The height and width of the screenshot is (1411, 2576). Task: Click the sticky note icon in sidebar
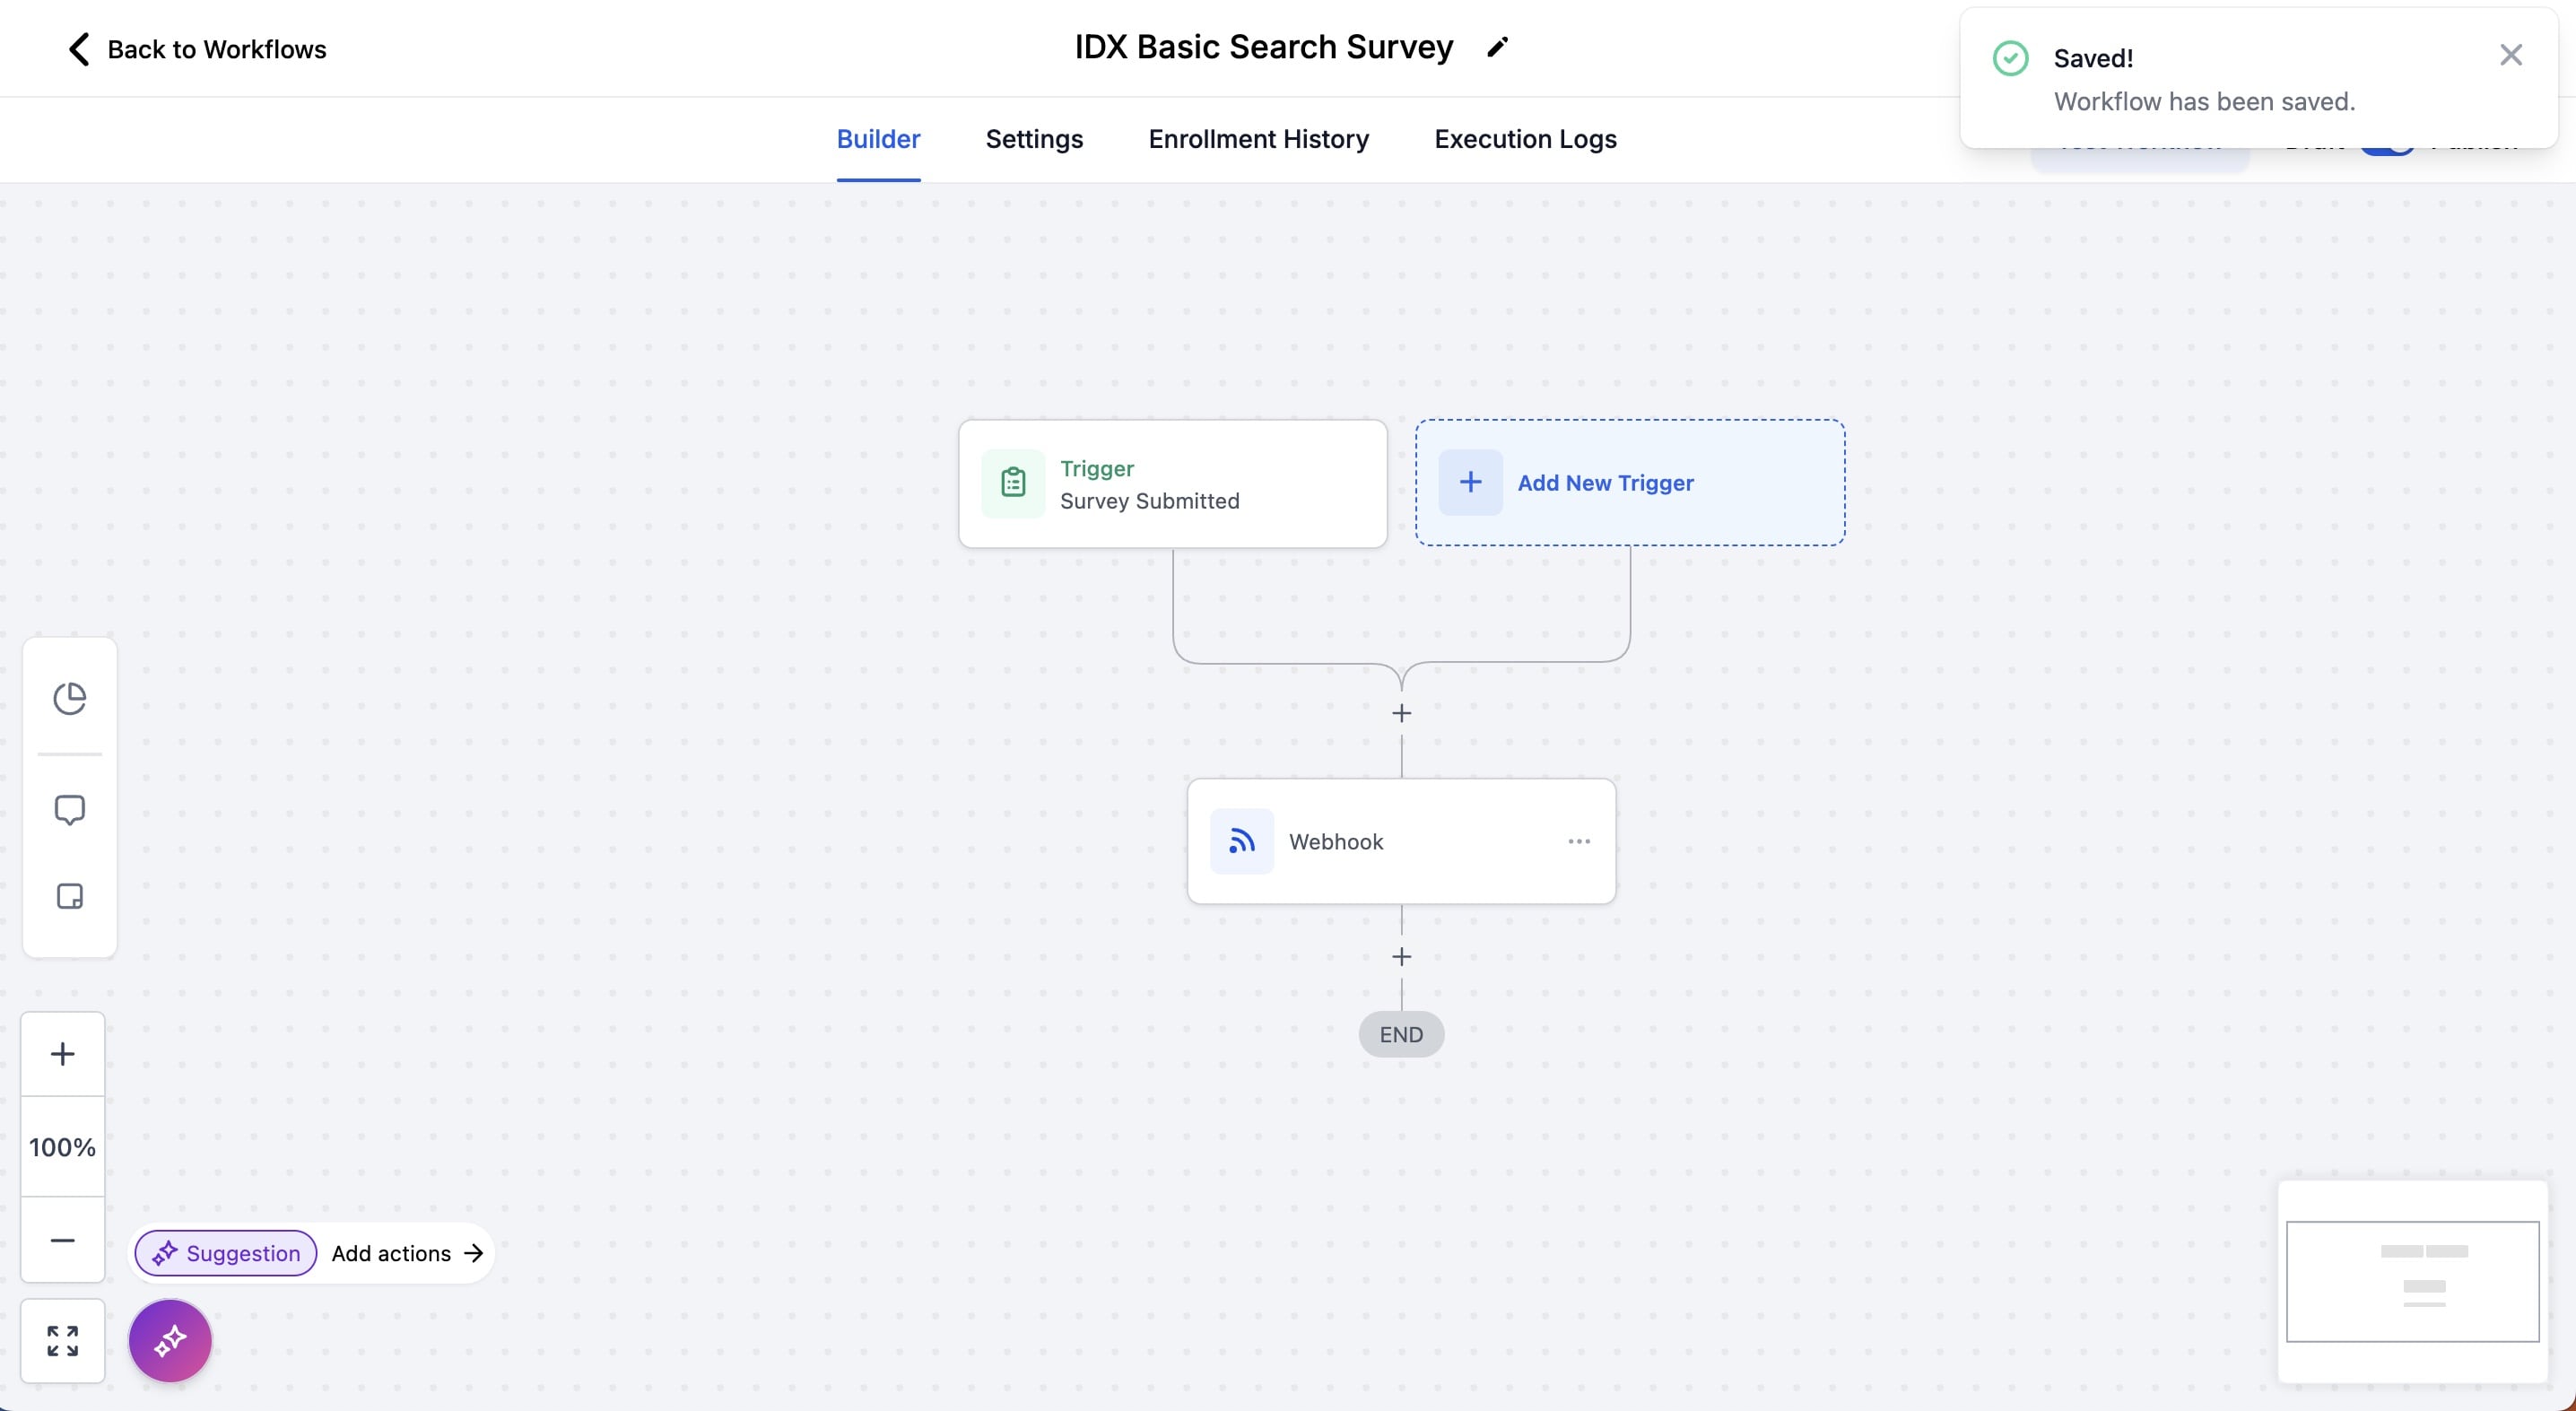69,896
